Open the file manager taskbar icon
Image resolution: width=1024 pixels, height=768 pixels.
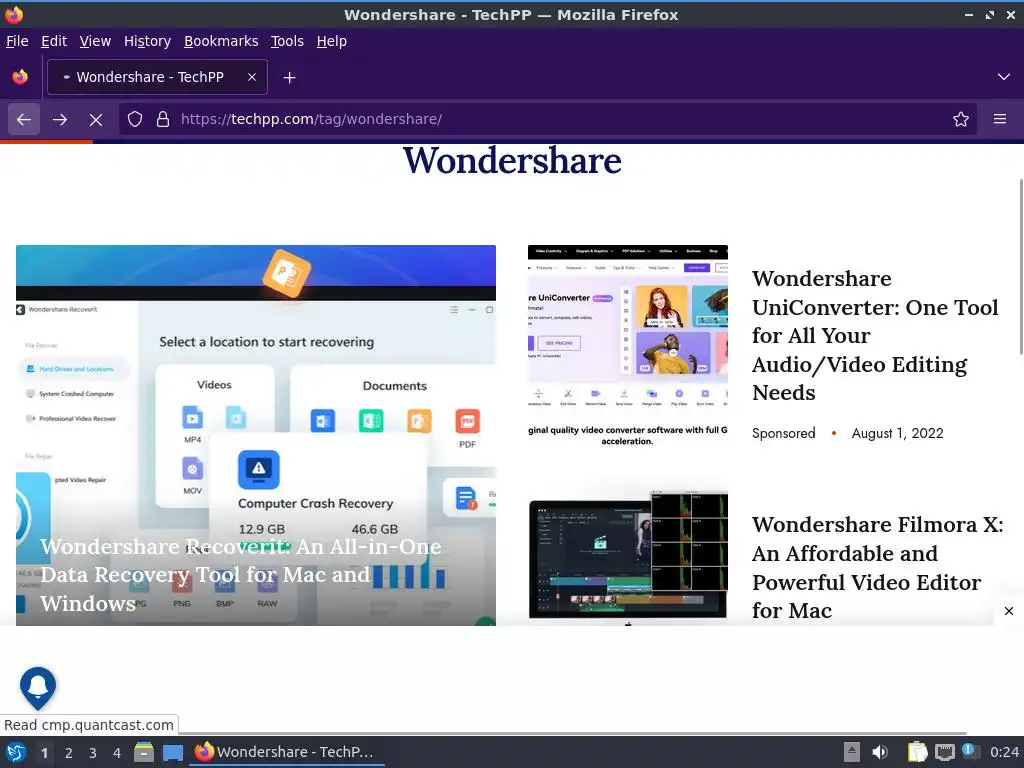click(144, 752)
